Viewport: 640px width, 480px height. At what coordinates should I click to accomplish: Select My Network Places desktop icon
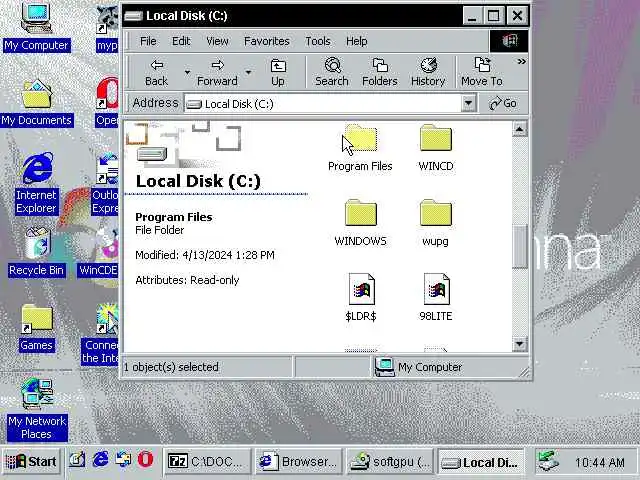pos(37,409)
